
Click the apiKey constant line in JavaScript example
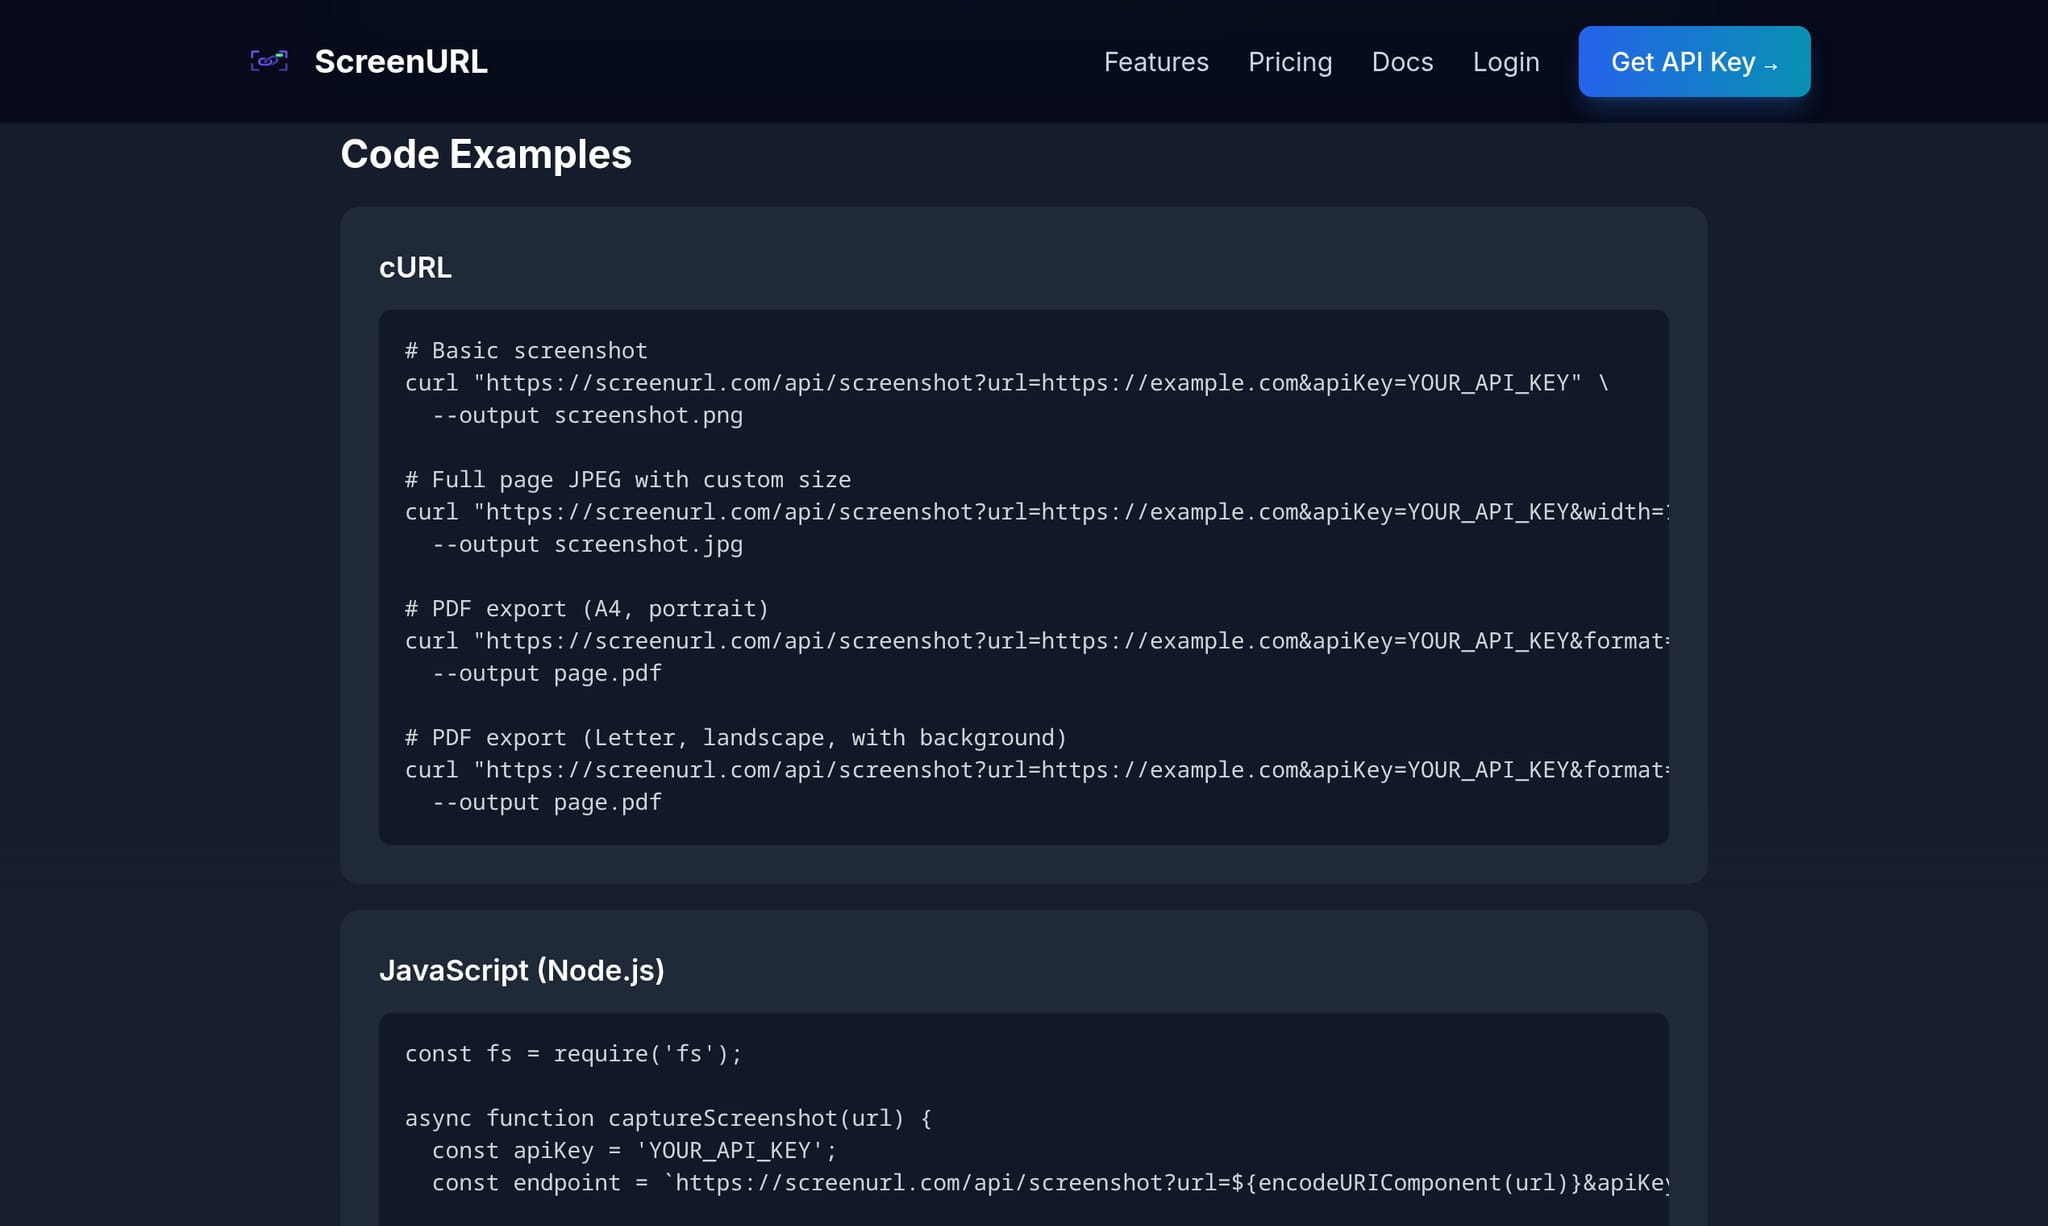pyautogui.click(x=634, y=1150)
